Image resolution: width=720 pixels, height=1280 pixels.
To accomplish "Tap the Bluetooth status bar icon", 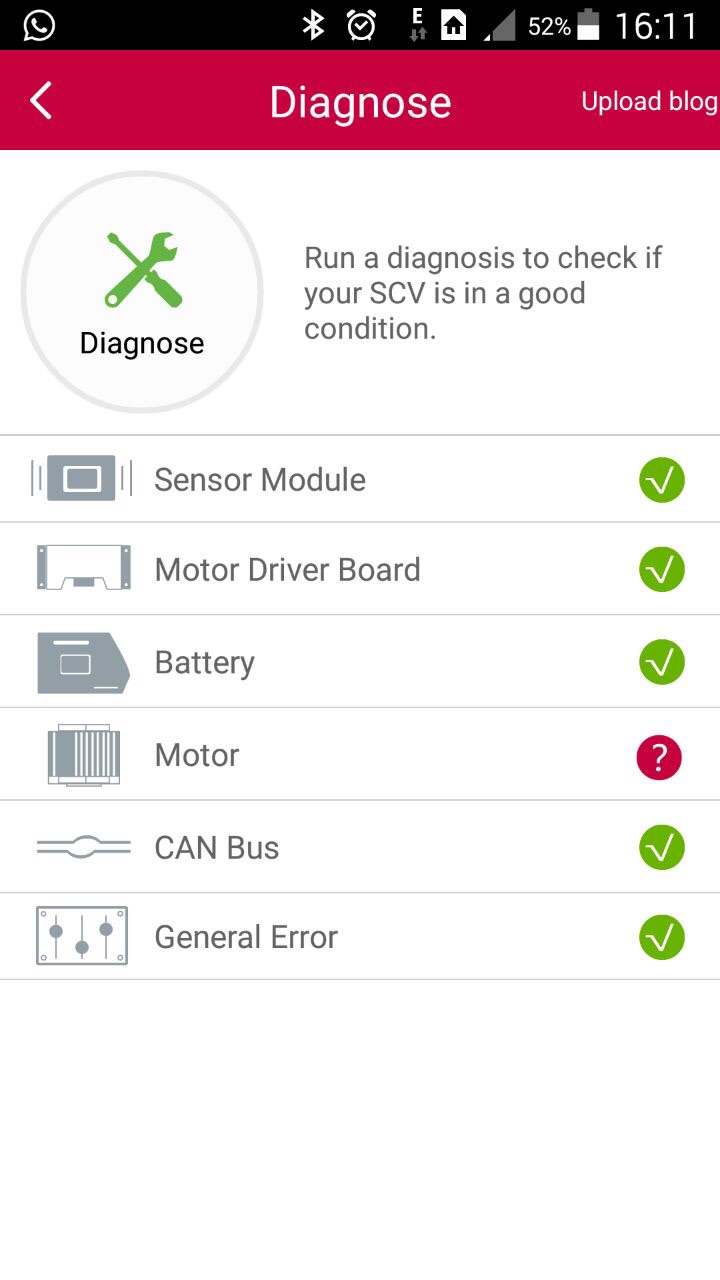I will [x=314, y=25].
